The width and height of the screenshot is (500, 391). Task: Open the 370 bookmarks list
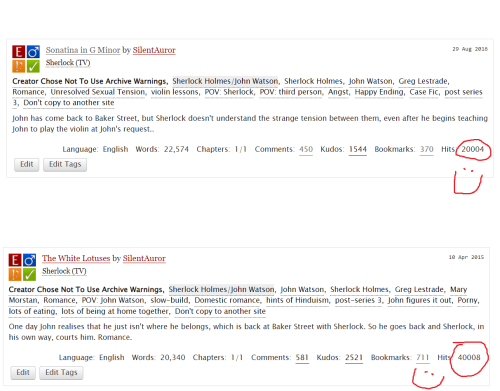[x=427, y=149]
